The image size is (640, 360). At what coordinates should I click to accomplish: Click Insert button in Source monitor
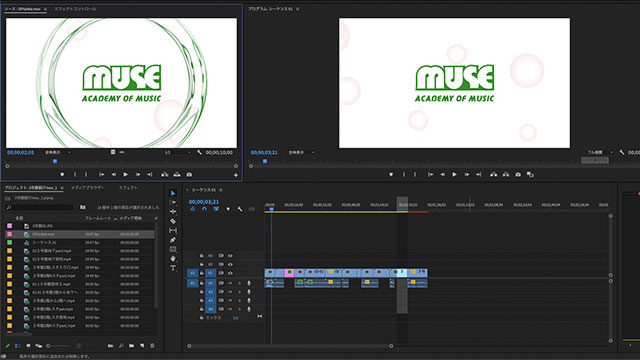click(164, 175)
